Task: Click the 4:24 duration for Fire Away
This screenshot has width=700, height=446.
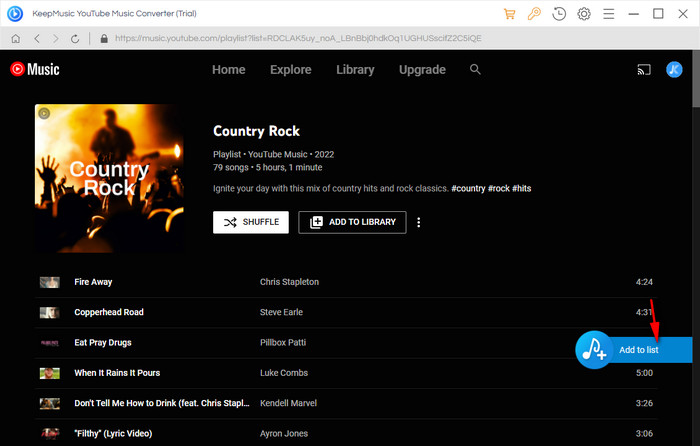Action: (644, 282)
